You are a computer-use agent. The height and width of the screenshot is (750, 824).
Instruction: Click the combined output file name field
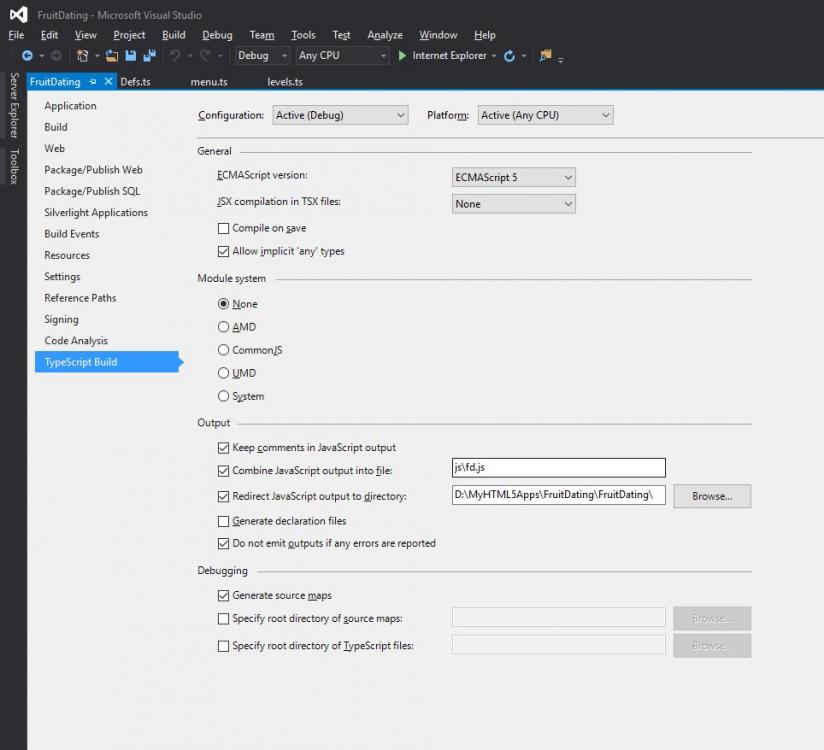559,467
